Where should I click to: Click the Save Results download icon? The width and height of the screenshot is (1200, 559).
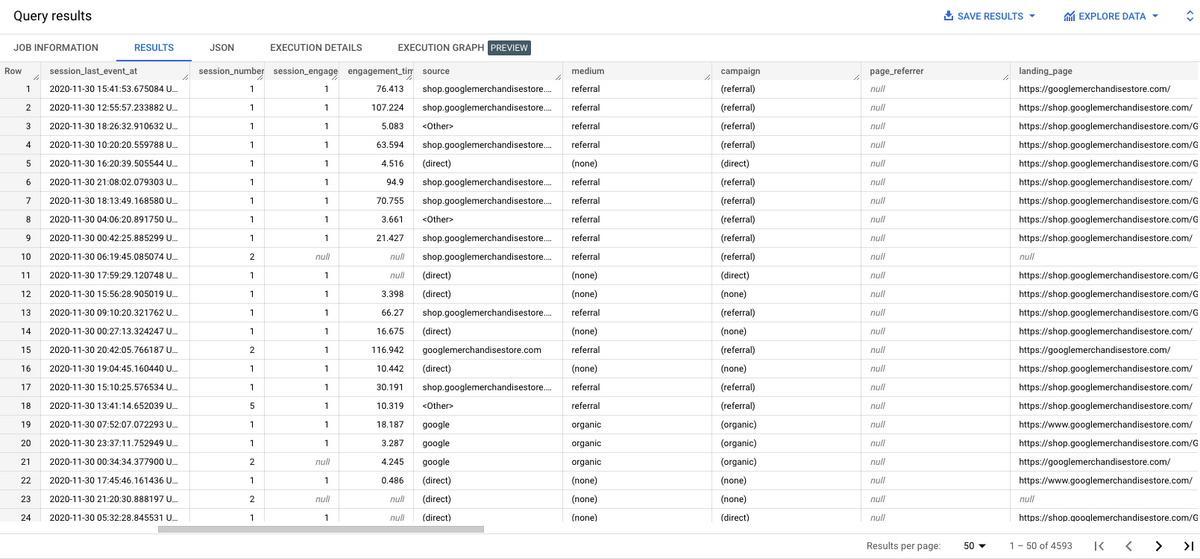(949, 16)
